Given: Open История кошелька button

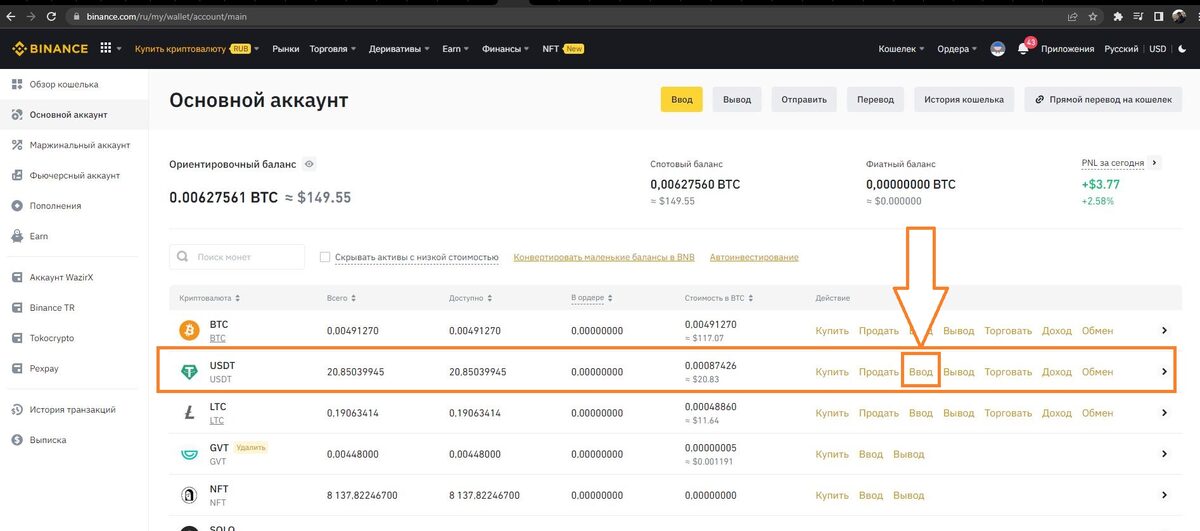Looking at the screenshot, I should click(963, 99).
